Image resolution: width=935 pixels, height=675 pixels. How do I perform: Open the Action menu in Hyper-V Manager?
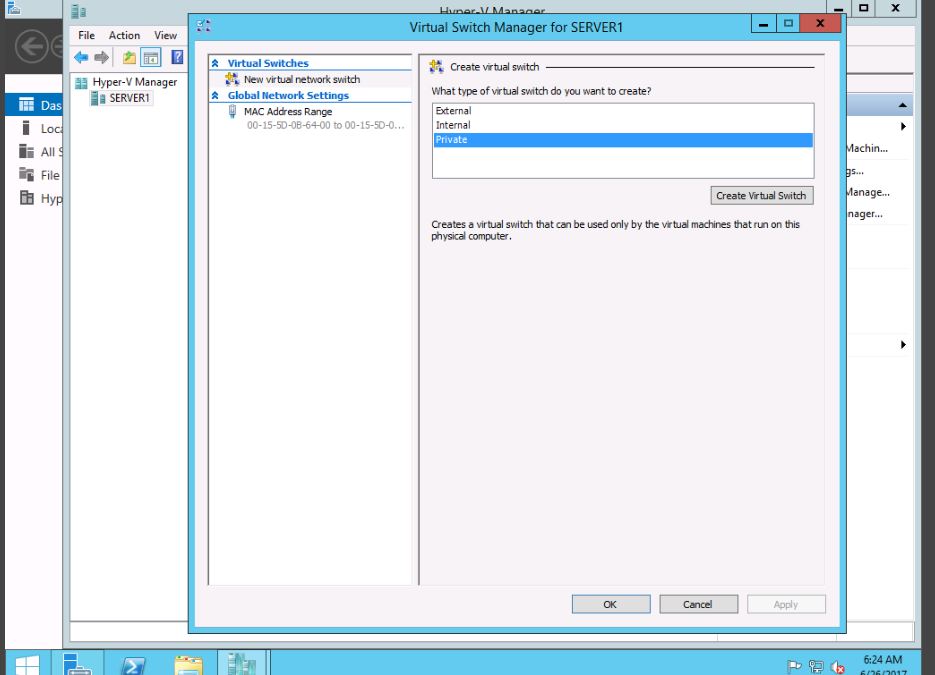pos(124,35)
